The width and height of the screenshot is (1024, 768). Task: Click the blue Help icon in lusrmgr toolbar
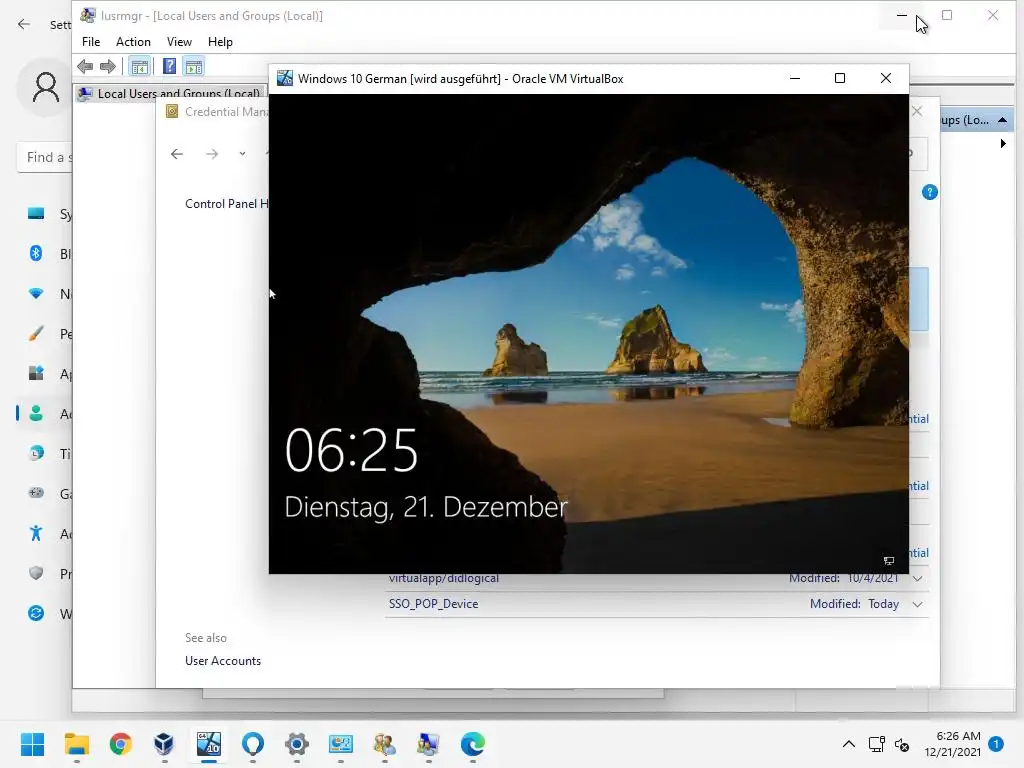pyautogui.click(x=169, y=66)
